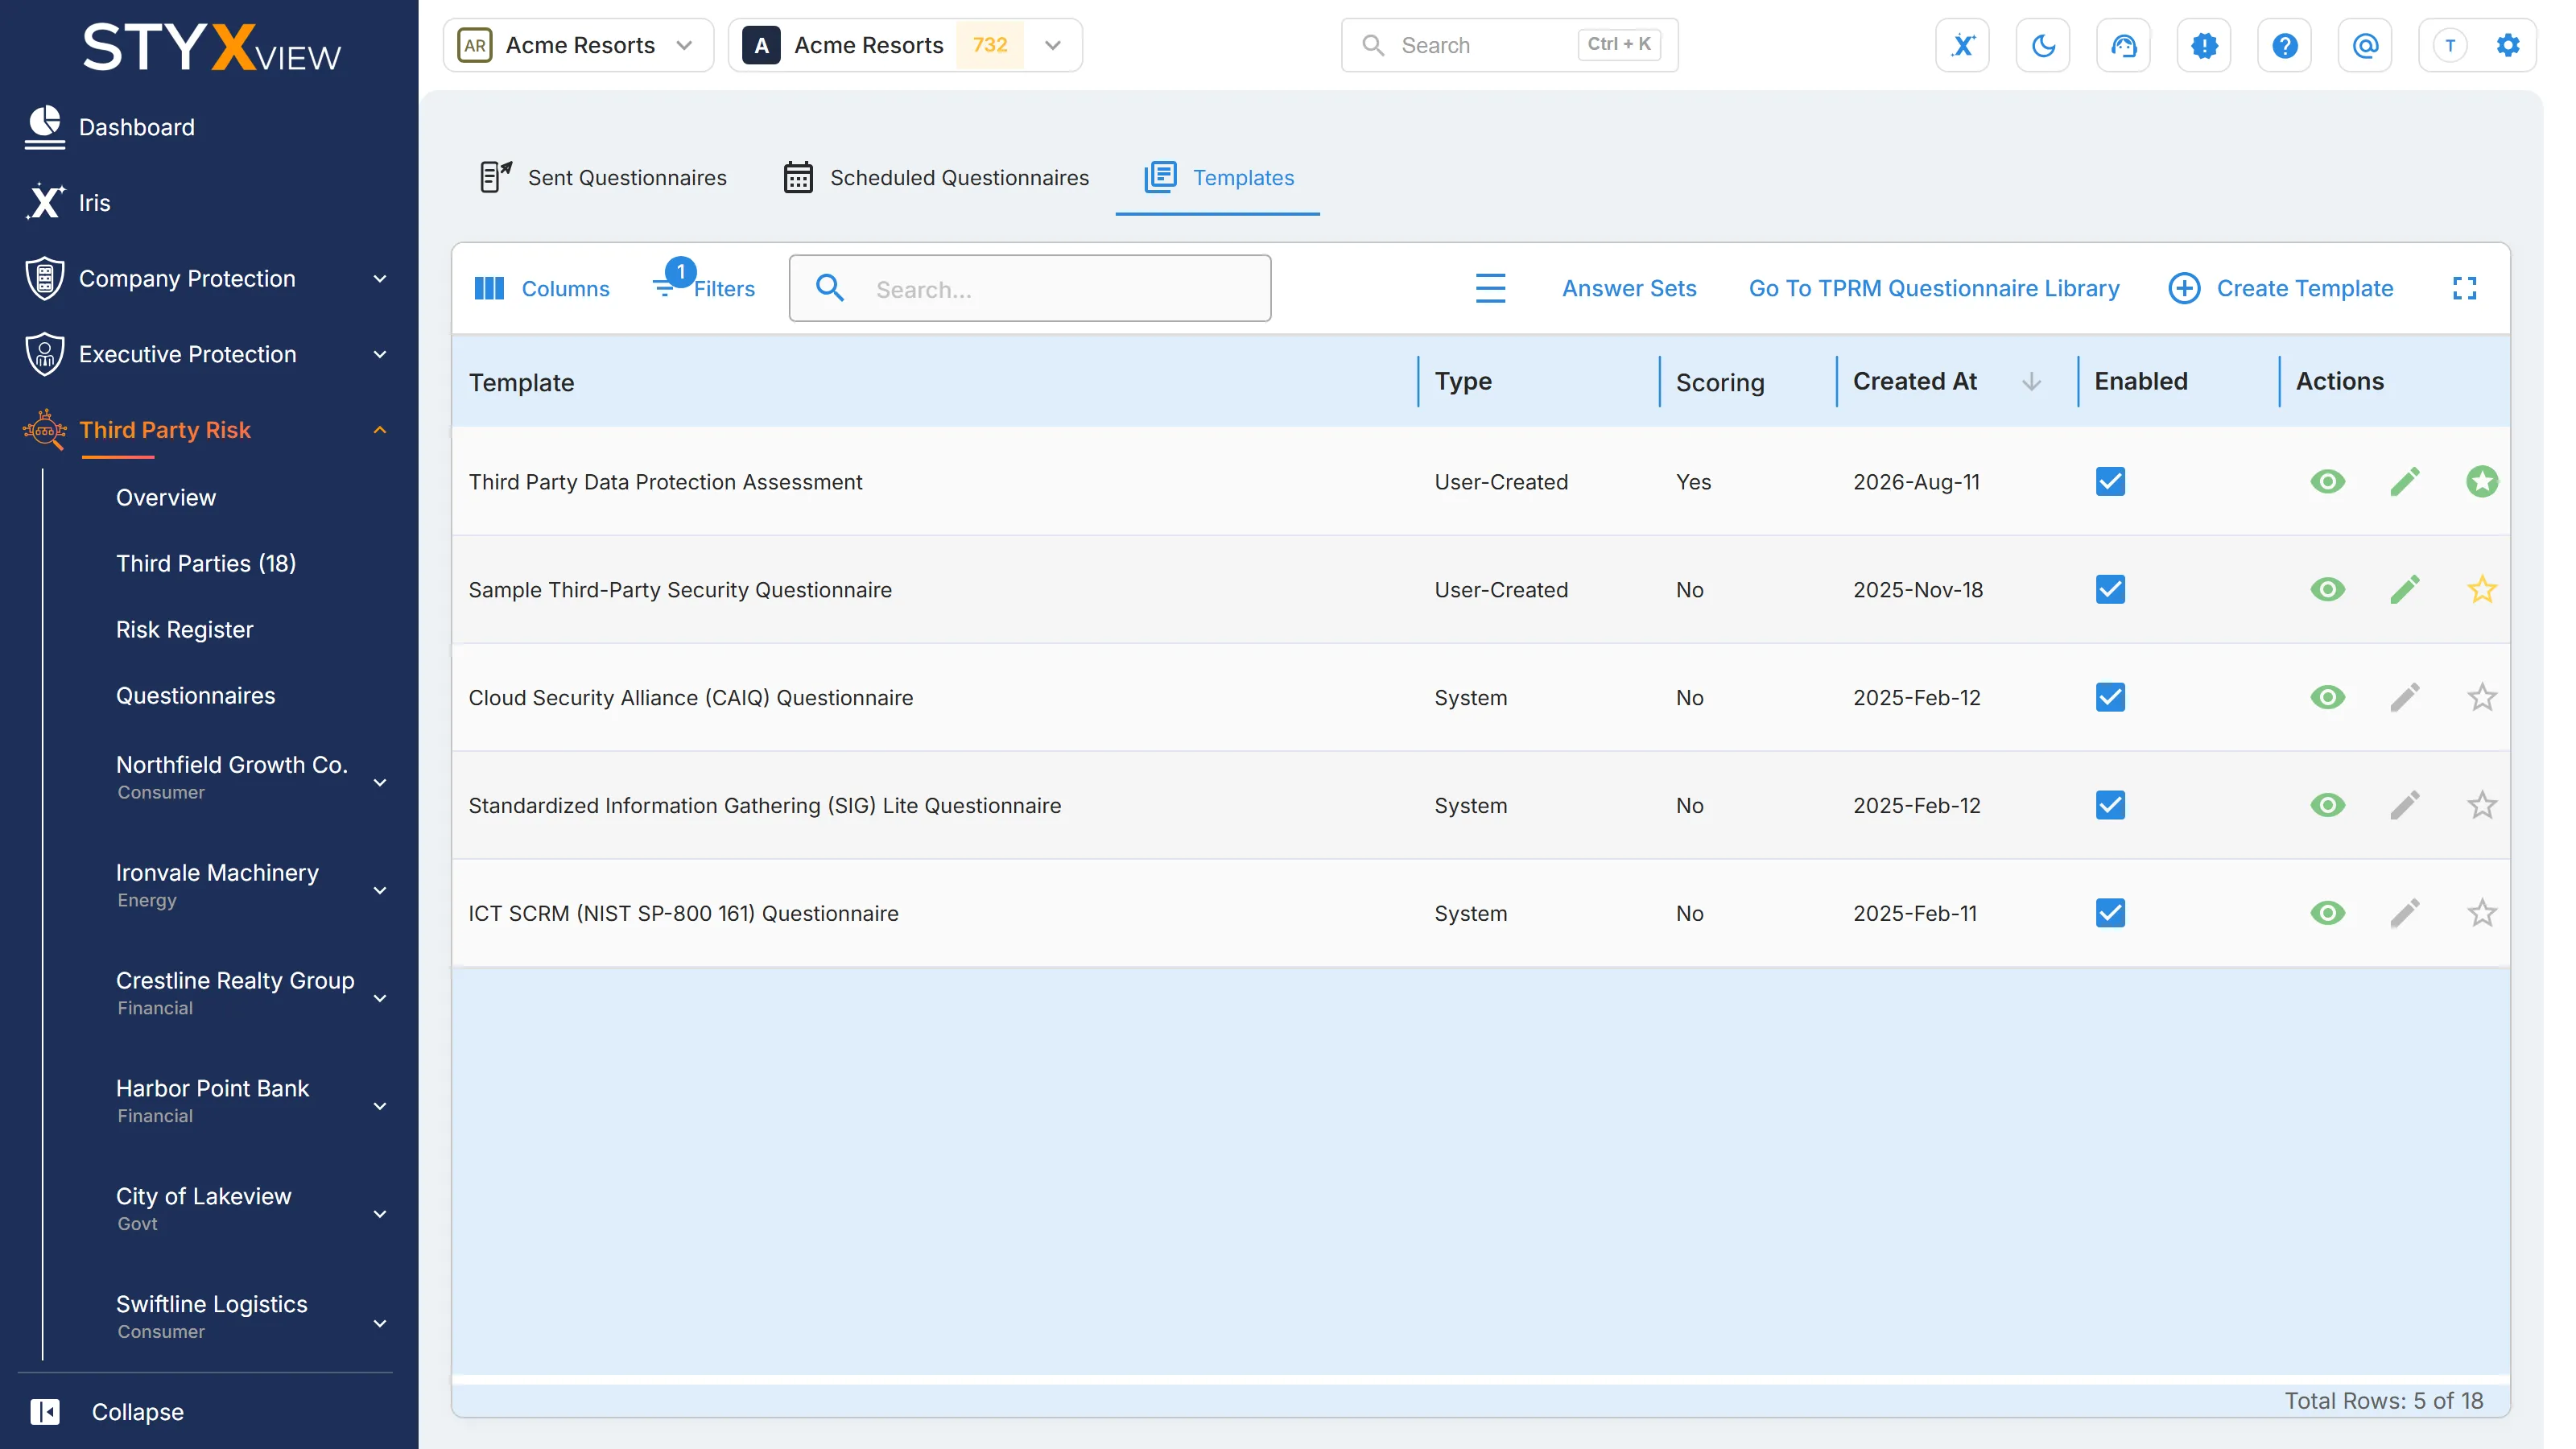
Task: View CAIQ Questionnaire eye icon
Action: 2328,698
